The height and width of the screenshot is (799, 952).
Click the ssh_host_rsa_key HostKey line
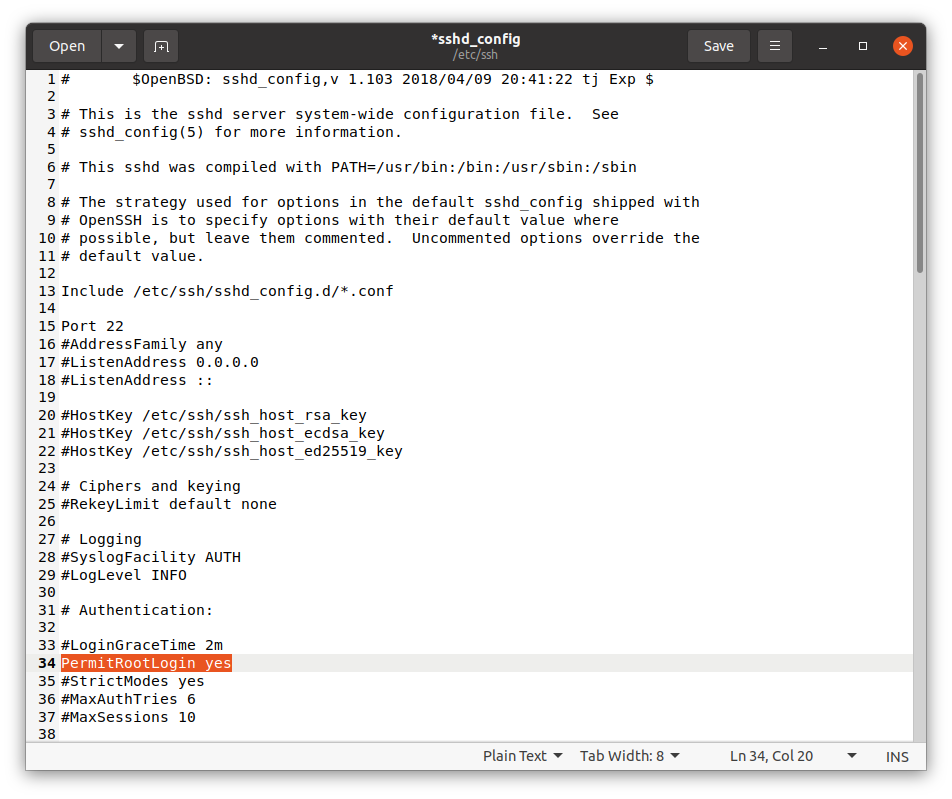[x=214, y=415]
